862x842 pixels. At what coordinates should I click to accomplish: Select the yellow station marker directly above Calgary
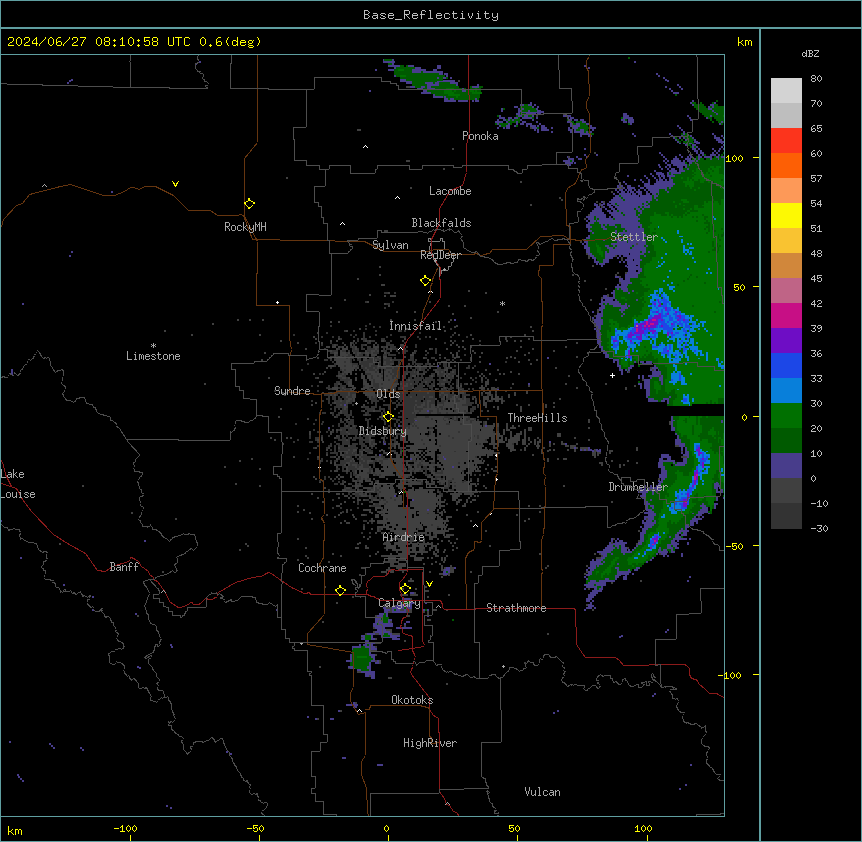pyautogui.click(x=405, y=589)
